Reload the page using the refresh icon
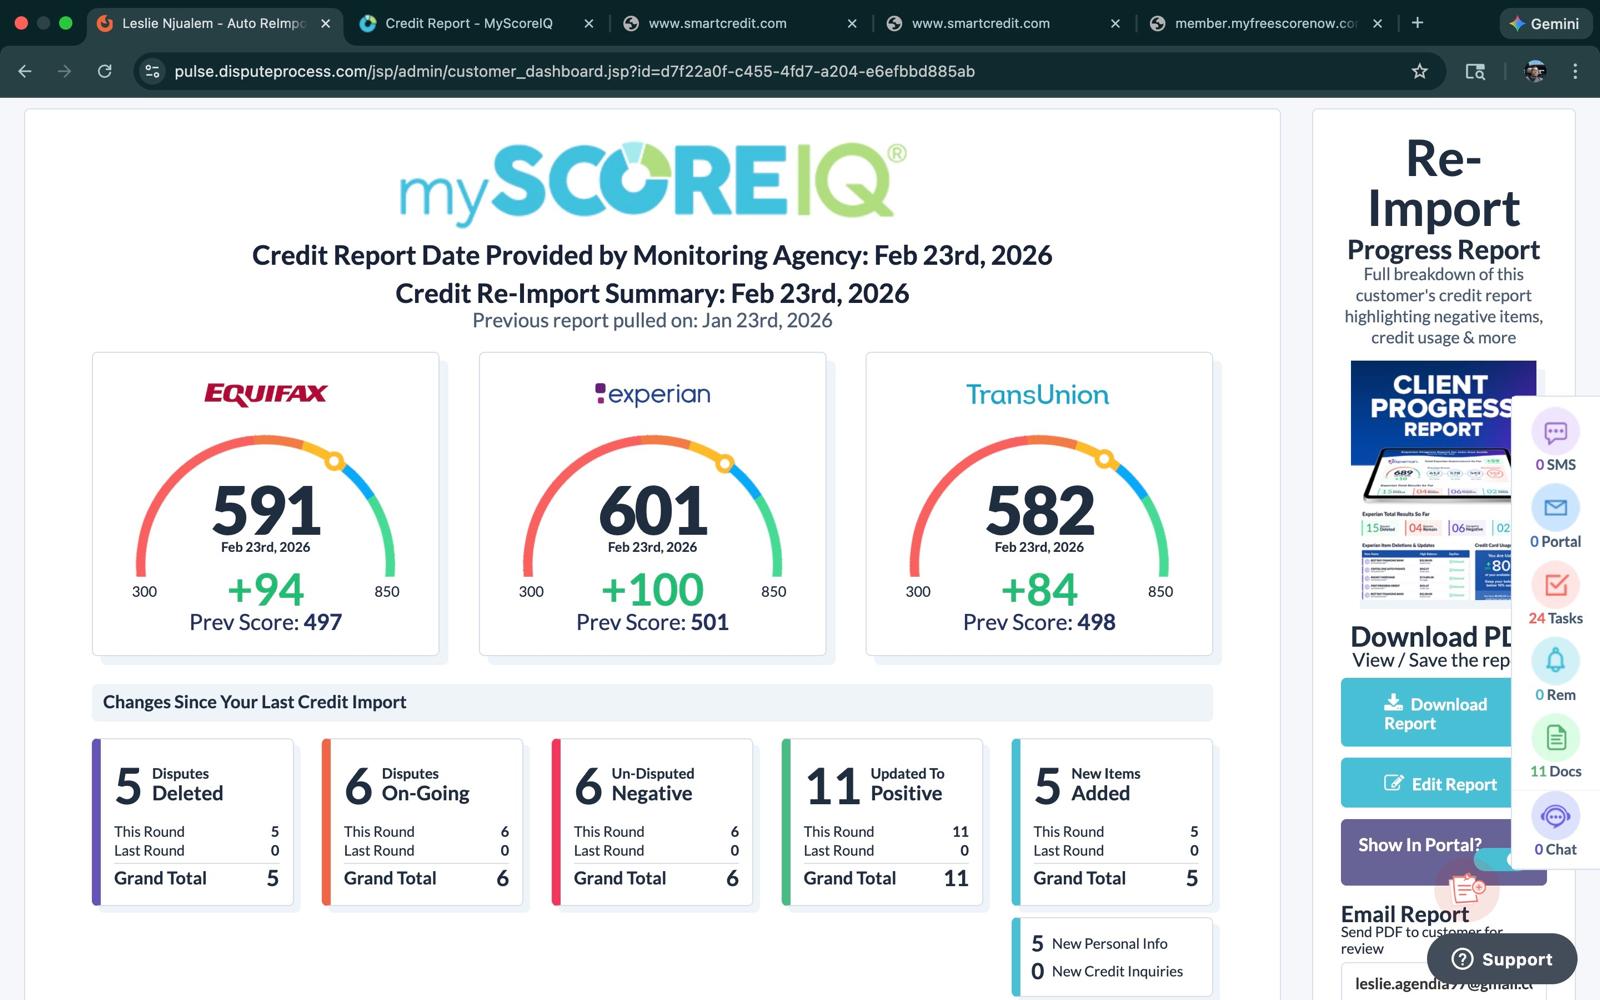The image size is (1600, 1000). coord(104,71)
